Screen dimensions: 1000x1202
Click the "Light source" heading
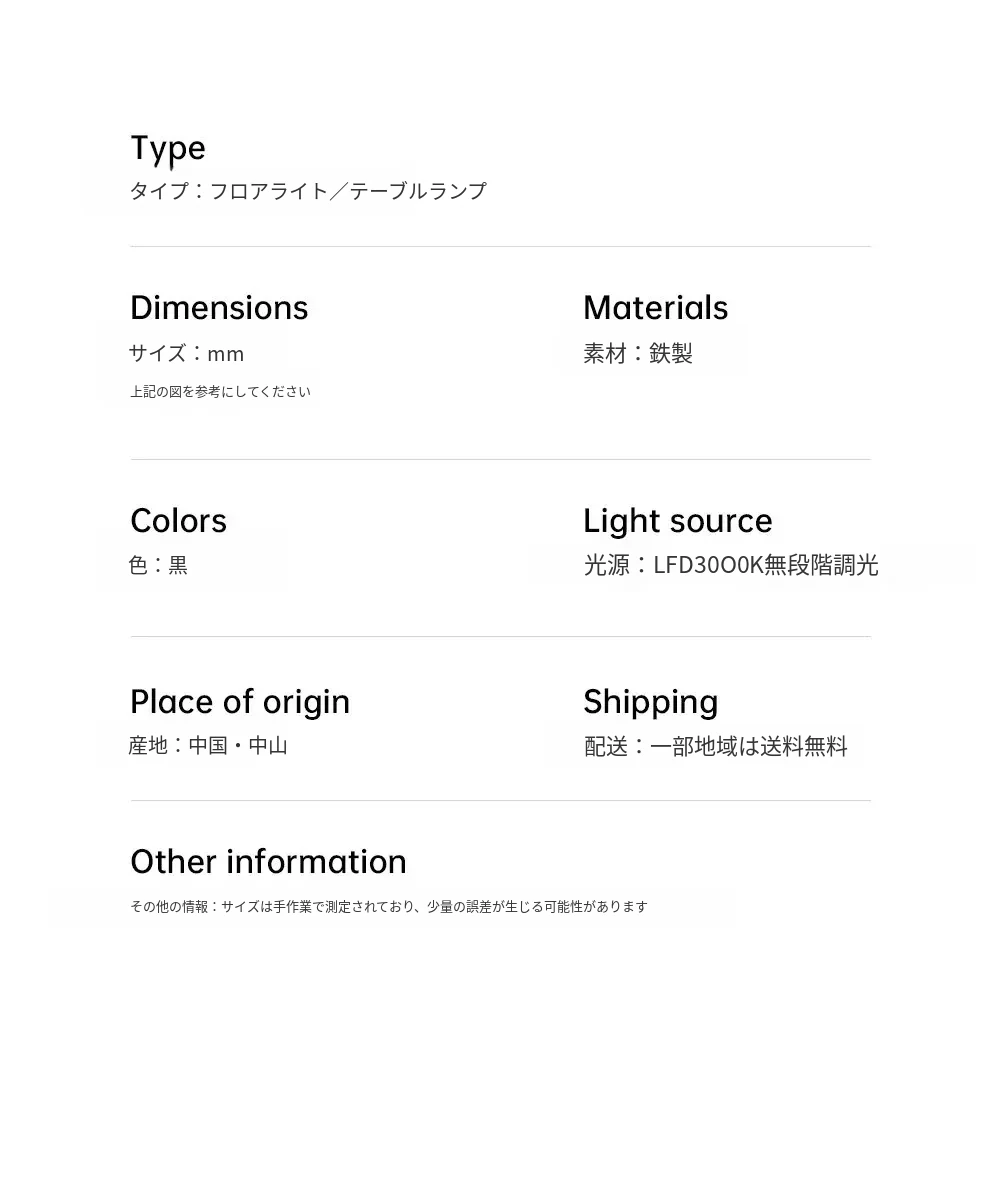(x=677, y=521)
